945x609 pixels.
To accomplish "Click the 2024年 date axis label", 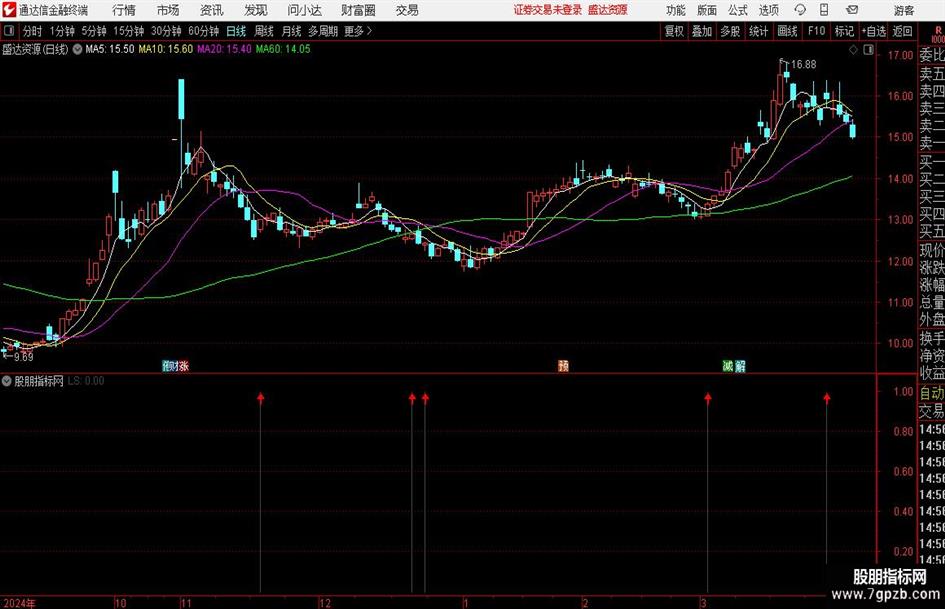I will coord(19,603).
